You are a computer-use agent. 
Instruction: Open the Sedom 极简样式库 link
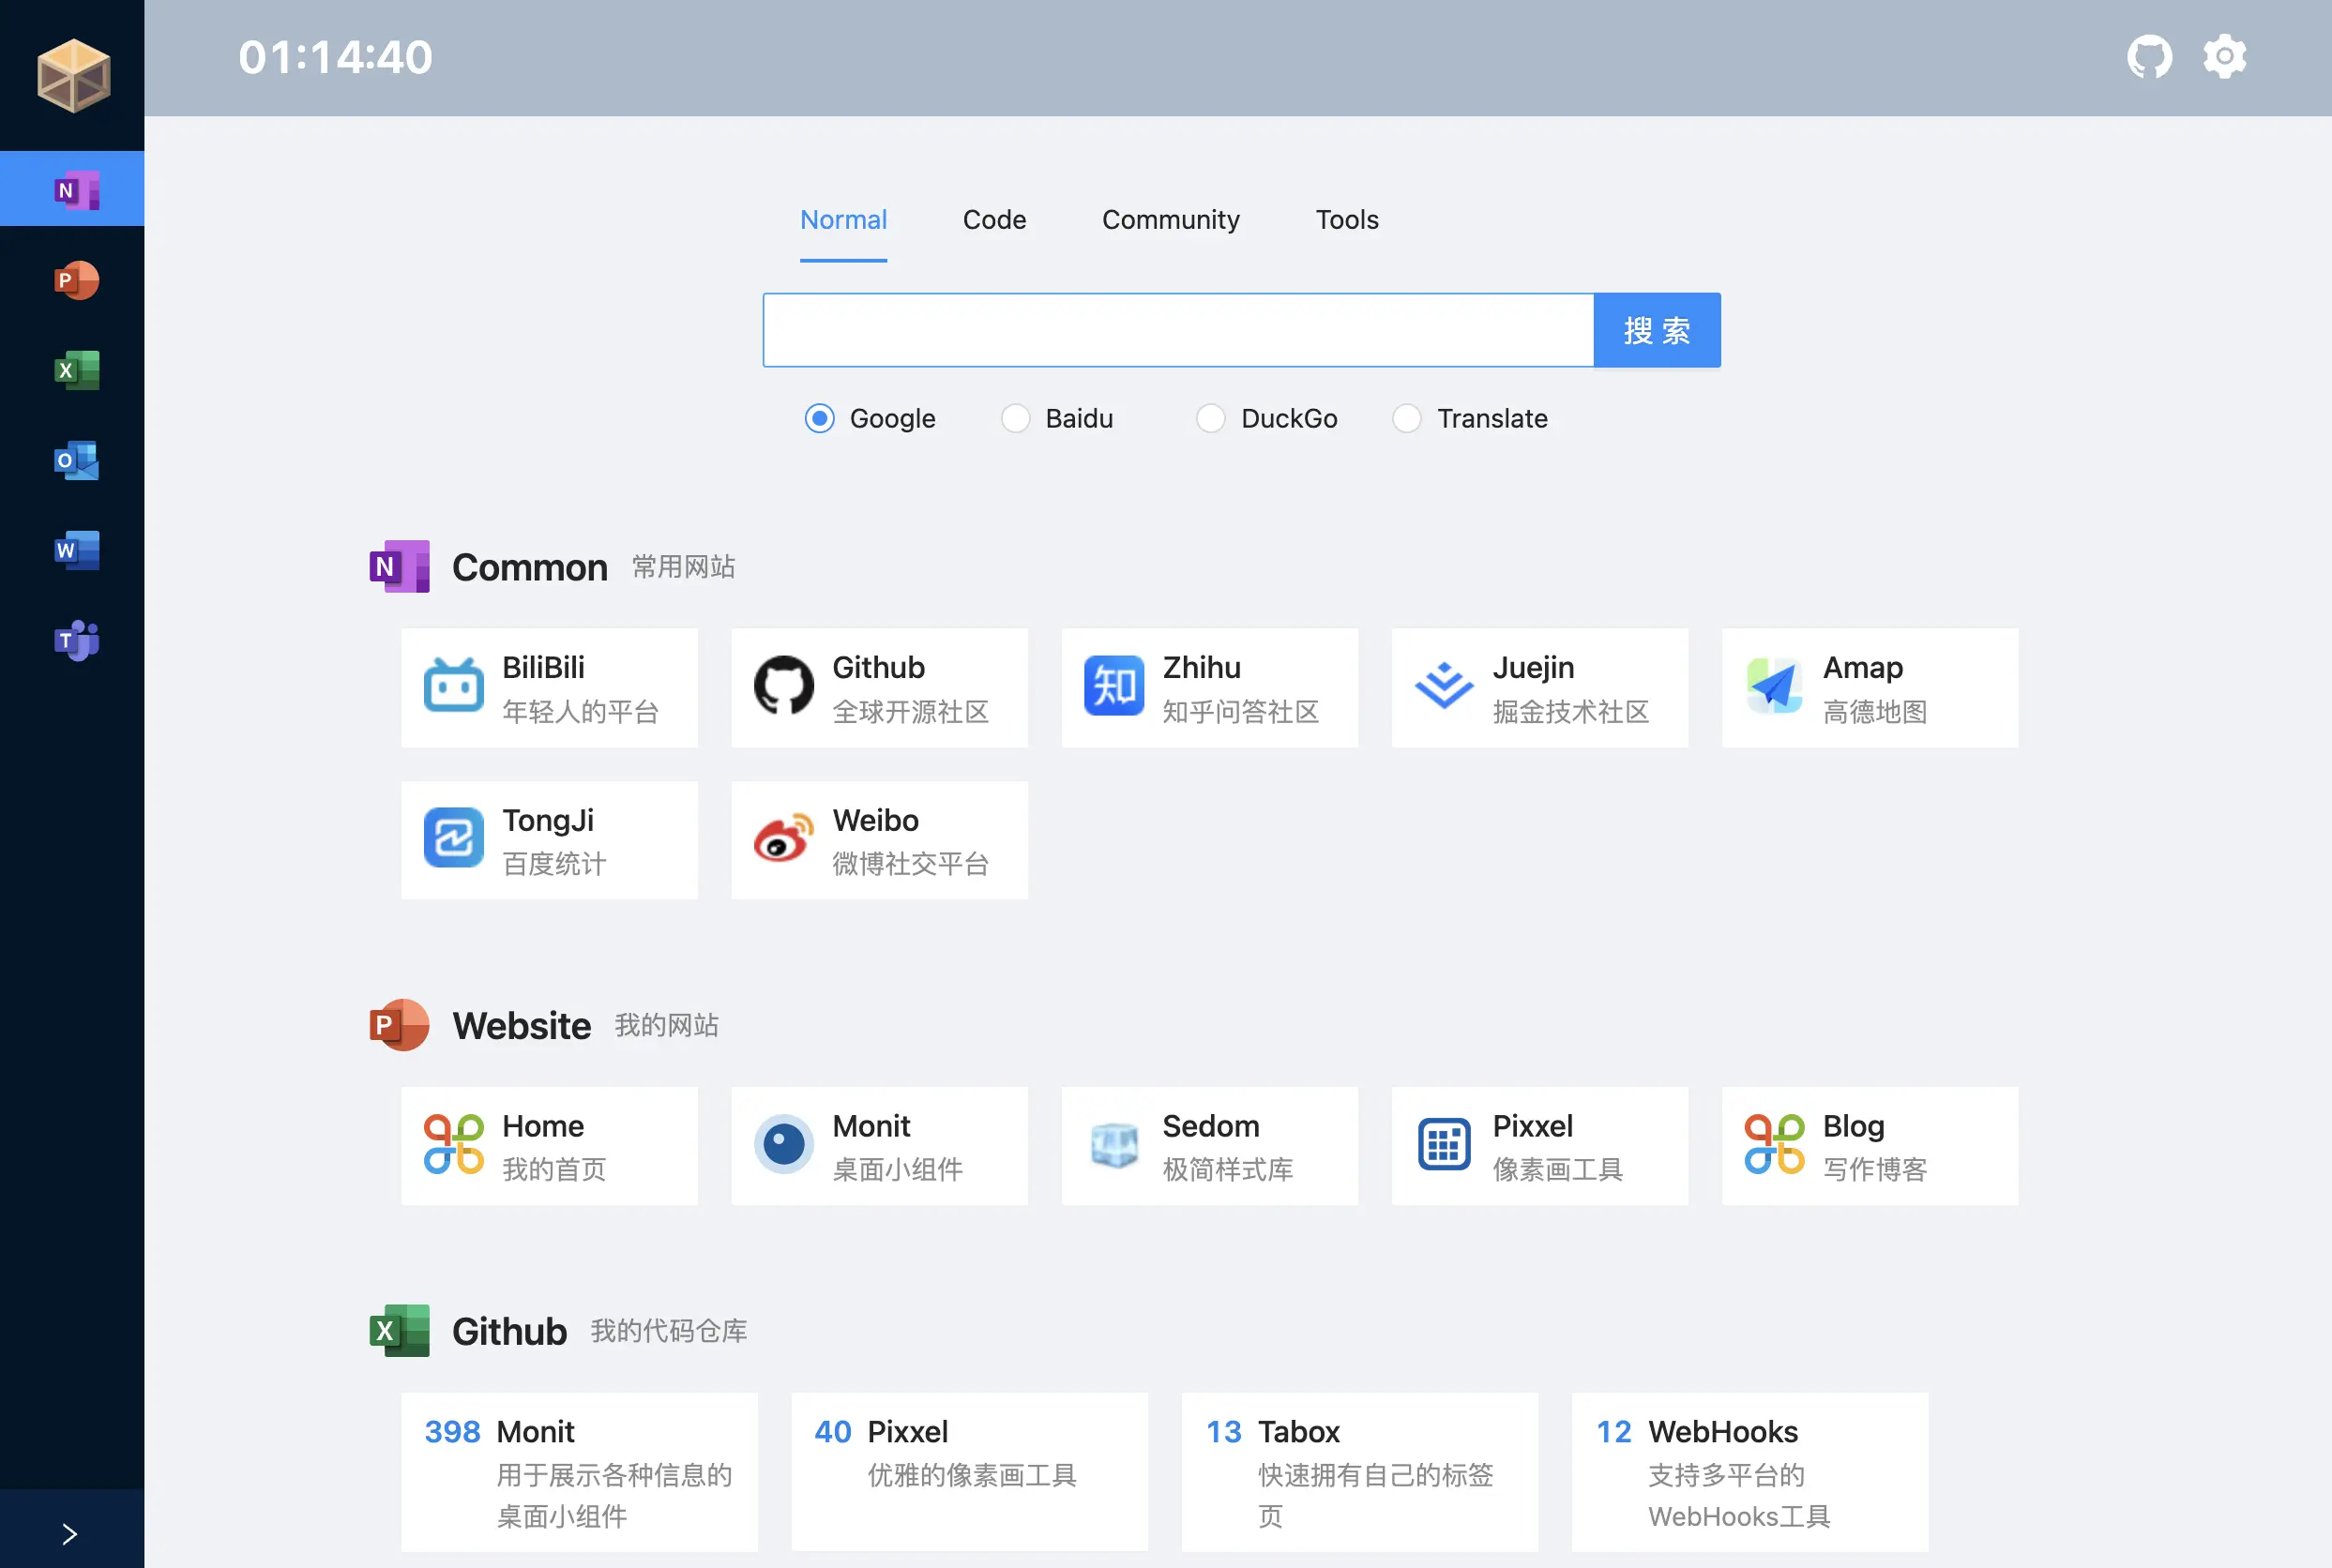(1209, 1146)
